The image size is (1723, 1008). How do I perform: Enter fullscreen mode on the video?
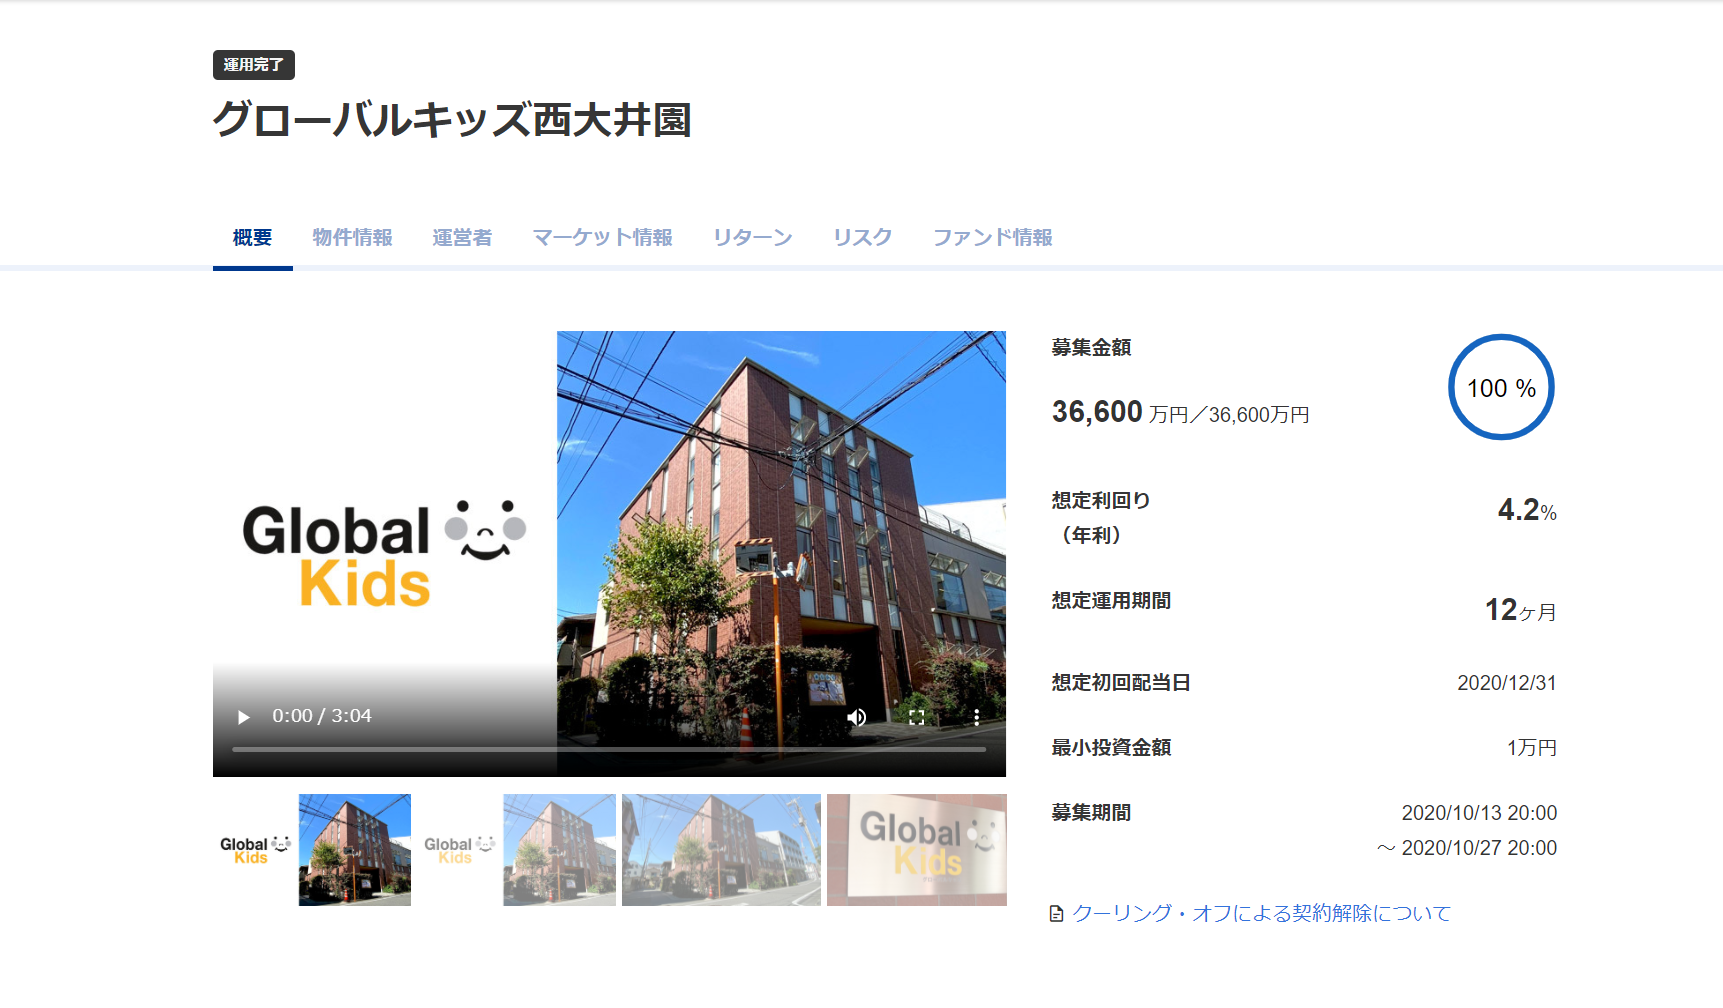(x=916, y=717)
